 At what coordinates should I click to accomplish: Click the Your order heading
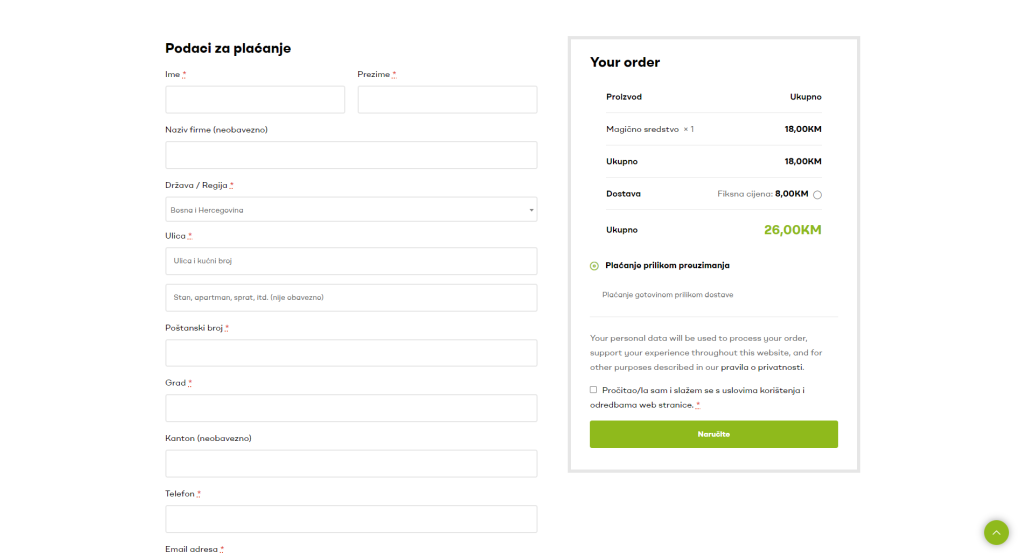pyautogui.click(x=625, y=62)
